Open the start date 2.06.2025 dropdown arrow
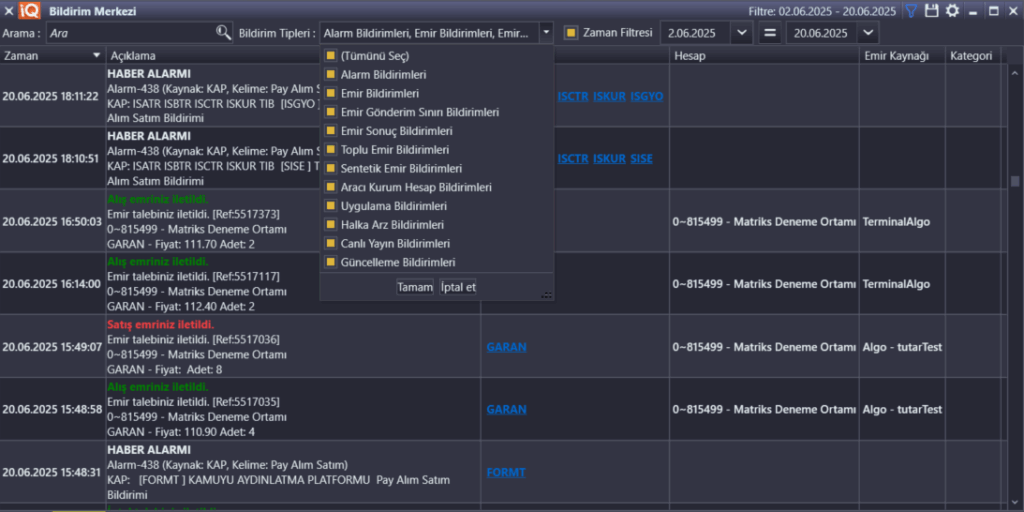 (741, 33)
